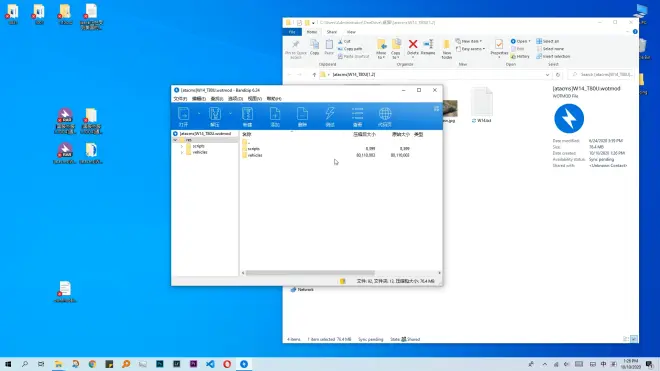This screenshot has width=660, height=371.
Task: Switch Explorer to details view layout
Action: (626, 339)
